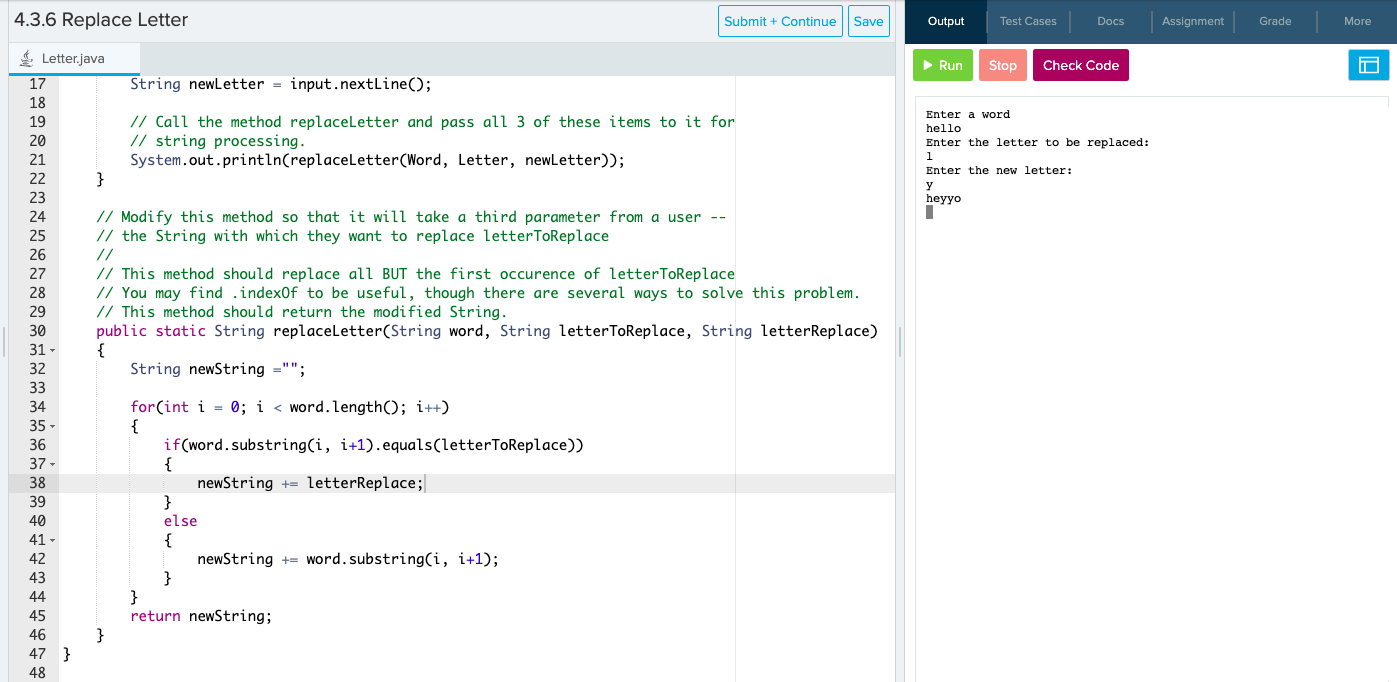Click the comment on line 28

pos(478,293)
